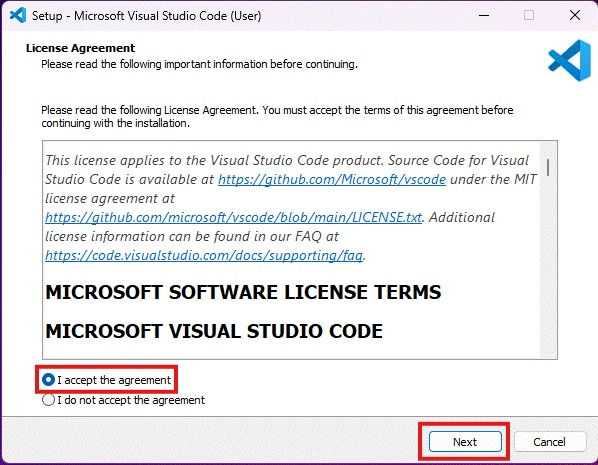Screen dimensions: 598x465
Task: Click the 'I do not accept the agreement' label text
Action: tap(131, 400)
